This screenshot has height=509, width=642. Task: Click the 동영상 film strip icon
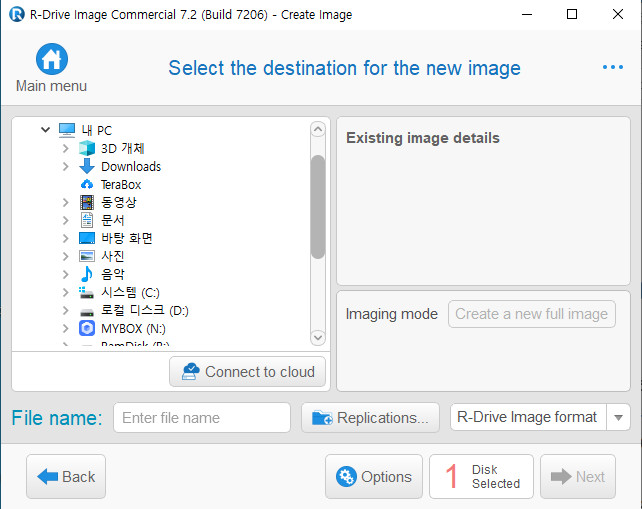tap(87, 202)
